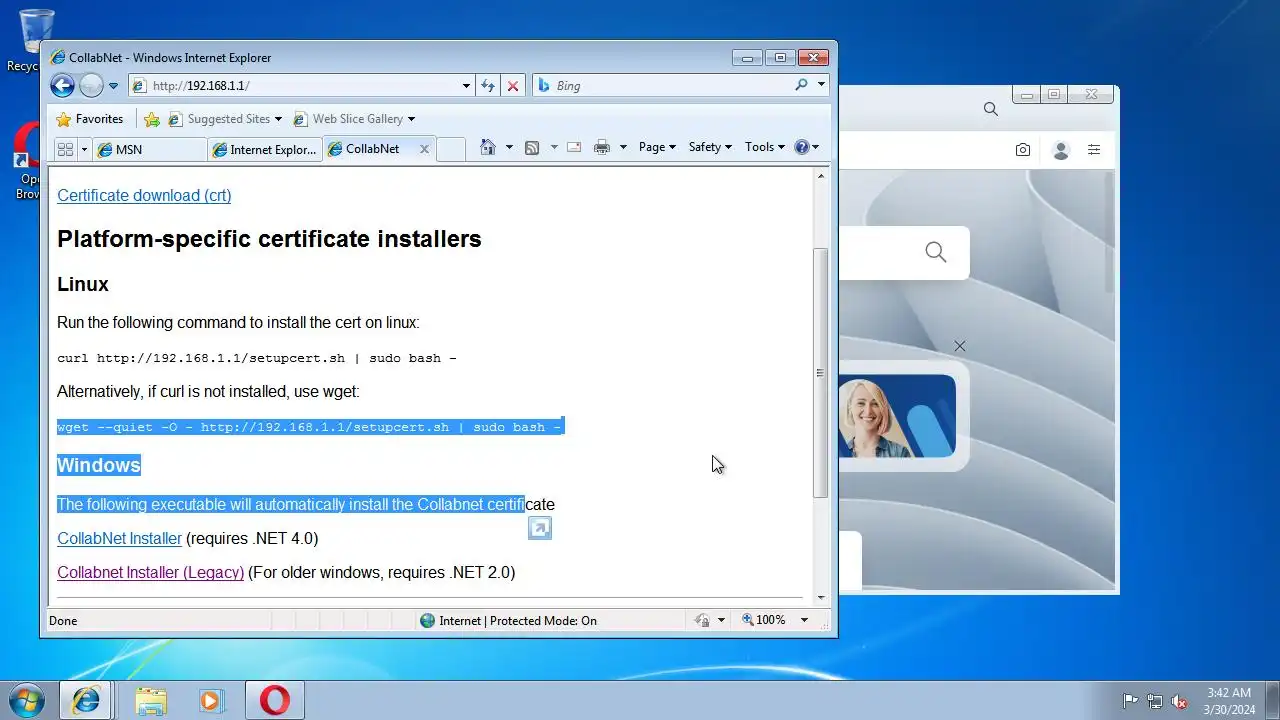Expand the address bar URL dropdown

466,86
